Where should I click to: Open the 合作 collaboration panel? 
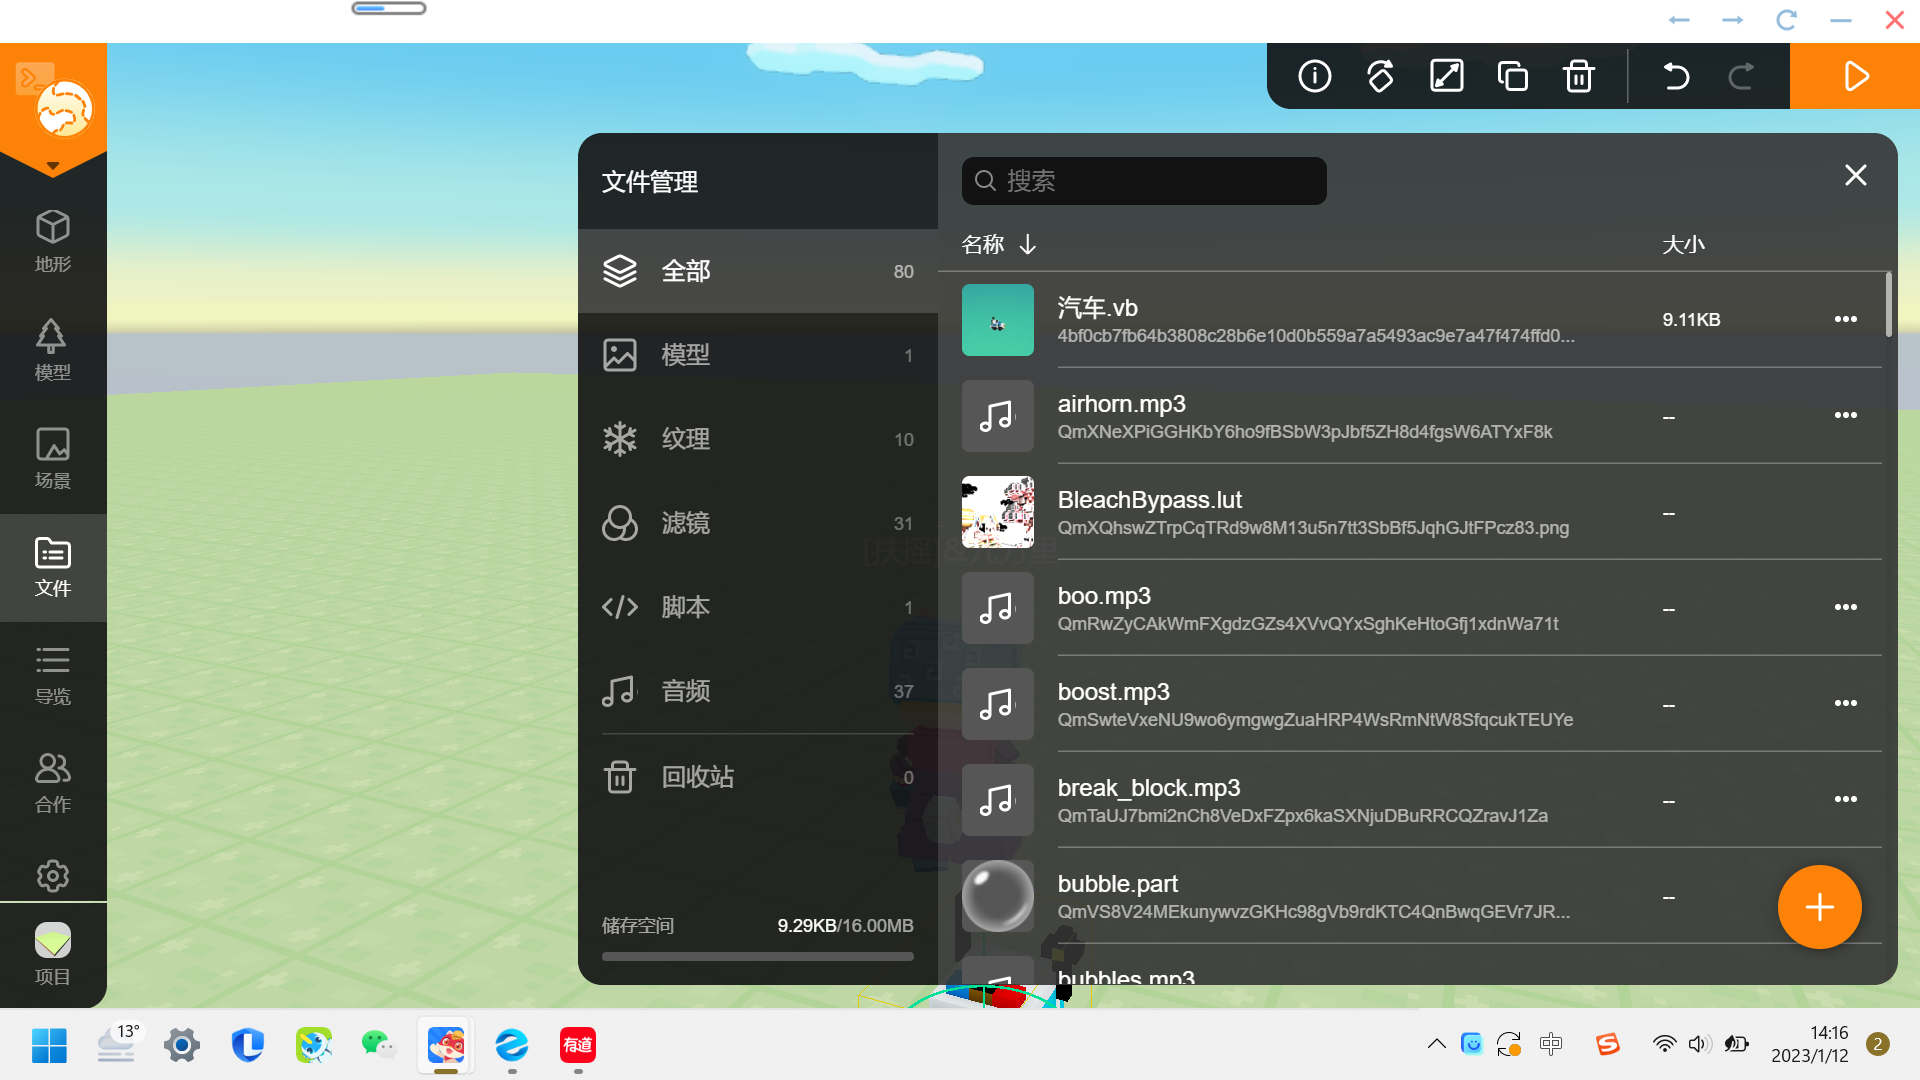point(53,783)
